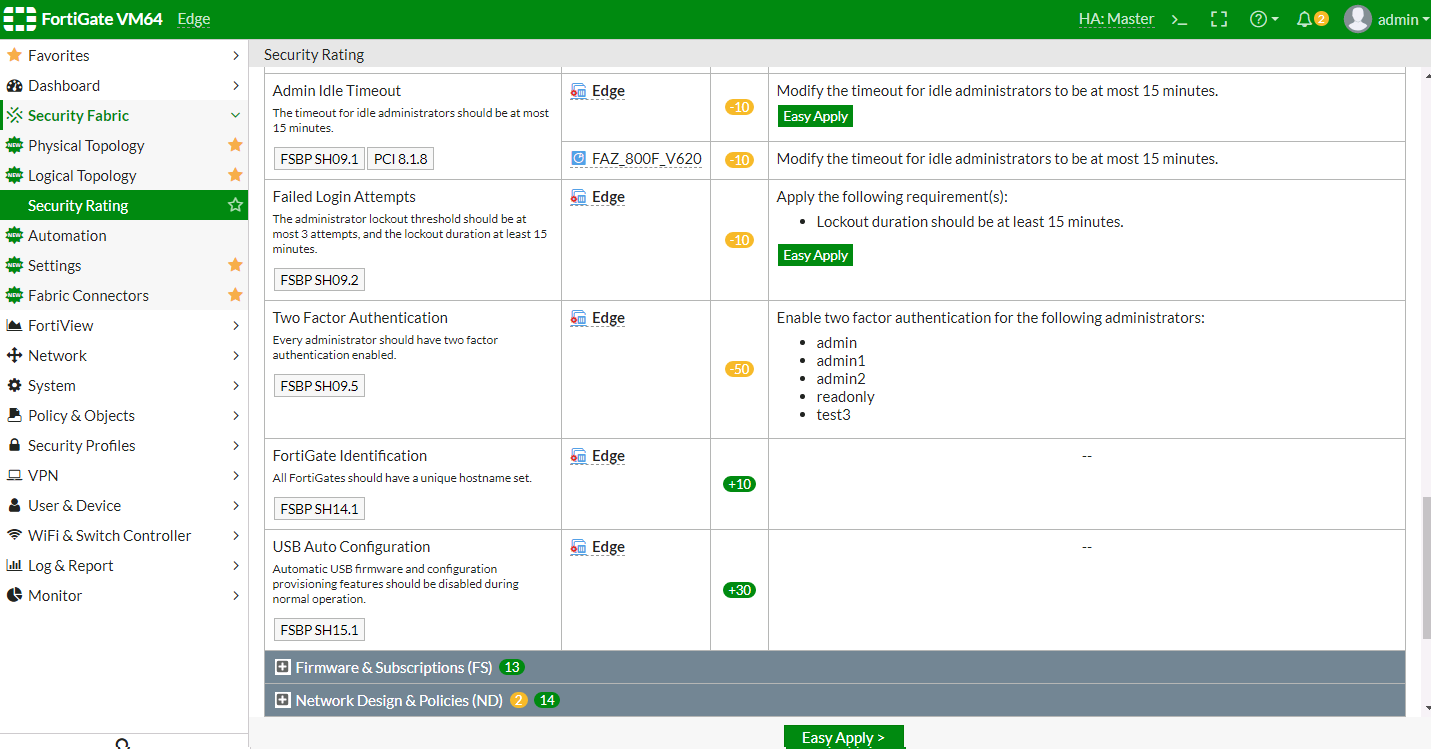The image size is (1434, 750).
Task: Click the Edge hostname in header
Action: coord(193,19)
